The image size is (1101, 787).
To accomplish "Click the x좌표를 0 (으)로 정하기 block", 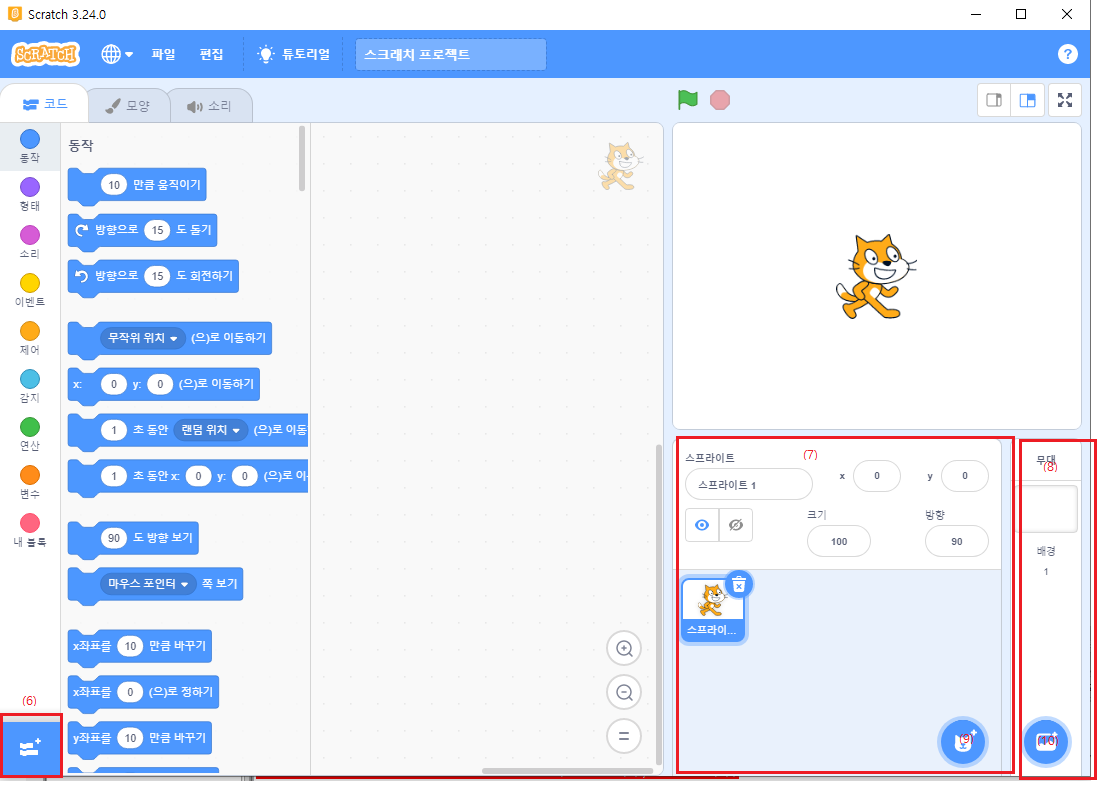I will pyautogui.click(x=143, y=693).
